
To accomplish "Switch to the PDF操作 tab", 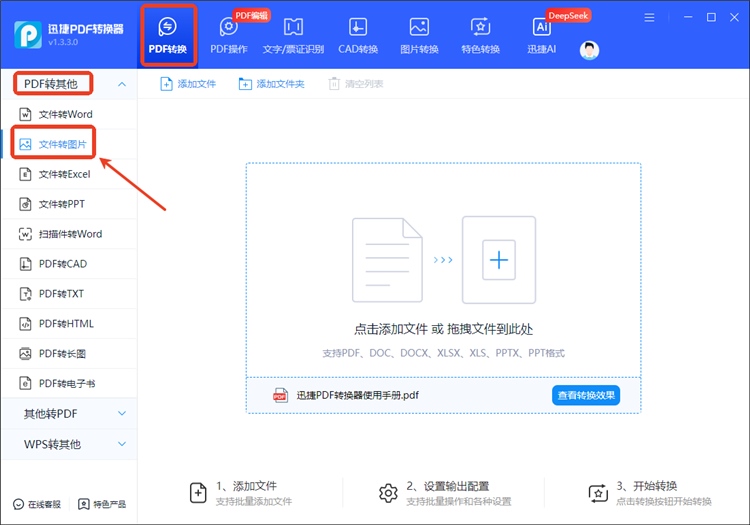I will 229,35.
